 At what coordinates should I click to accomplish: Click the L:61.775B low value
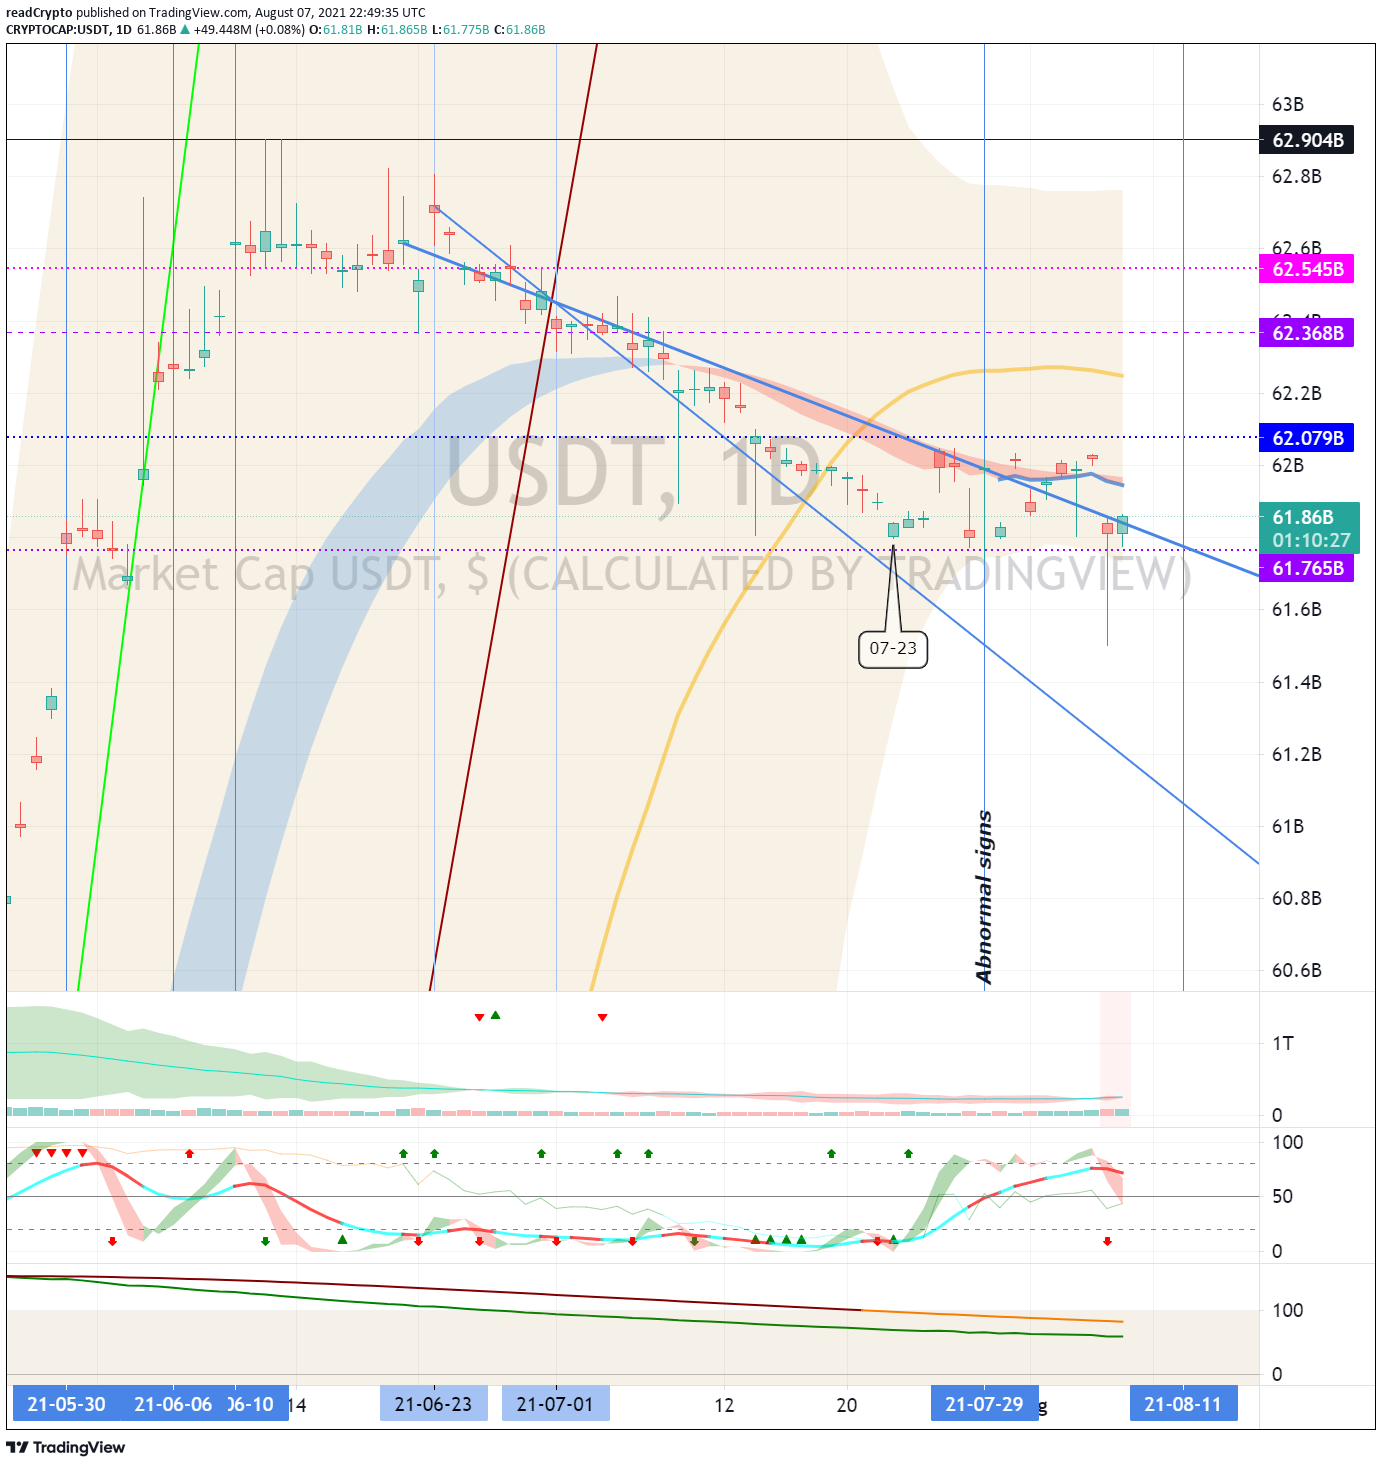coord(461,30)
